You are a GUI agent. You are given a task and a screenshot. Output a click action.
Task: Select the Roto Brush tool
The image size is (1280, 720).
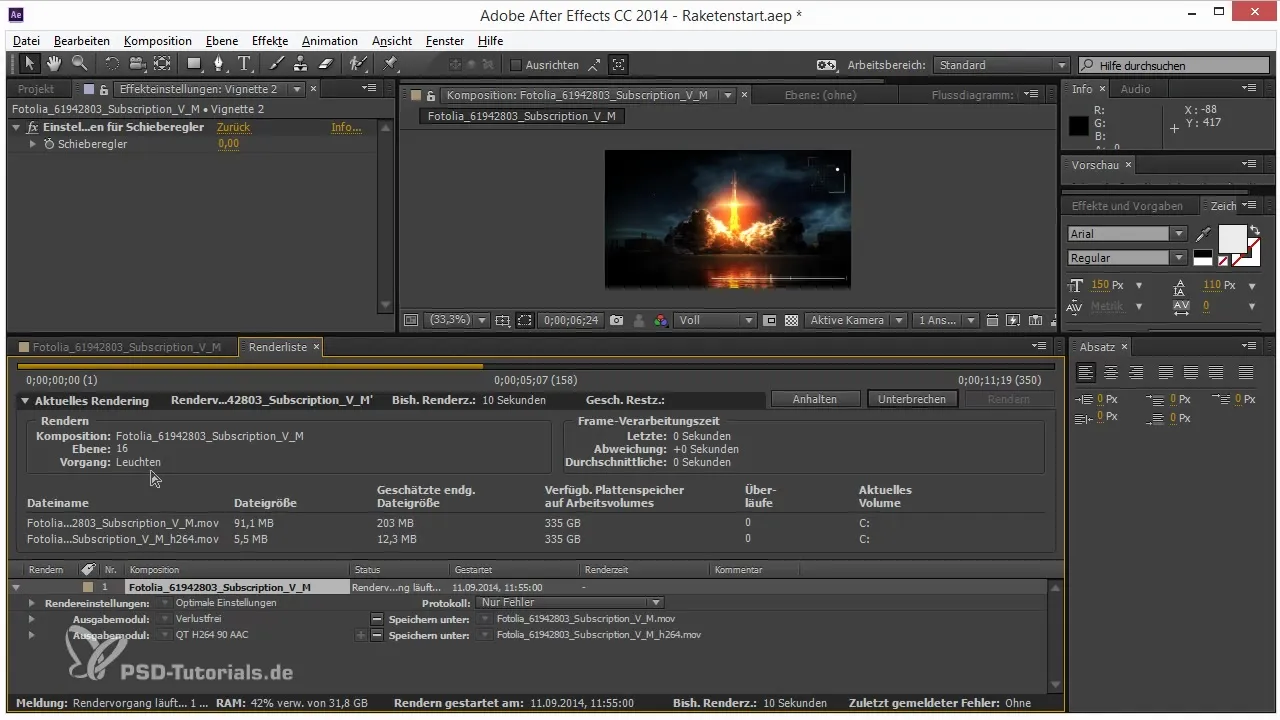pyautogui.click(x=357, y=64)
